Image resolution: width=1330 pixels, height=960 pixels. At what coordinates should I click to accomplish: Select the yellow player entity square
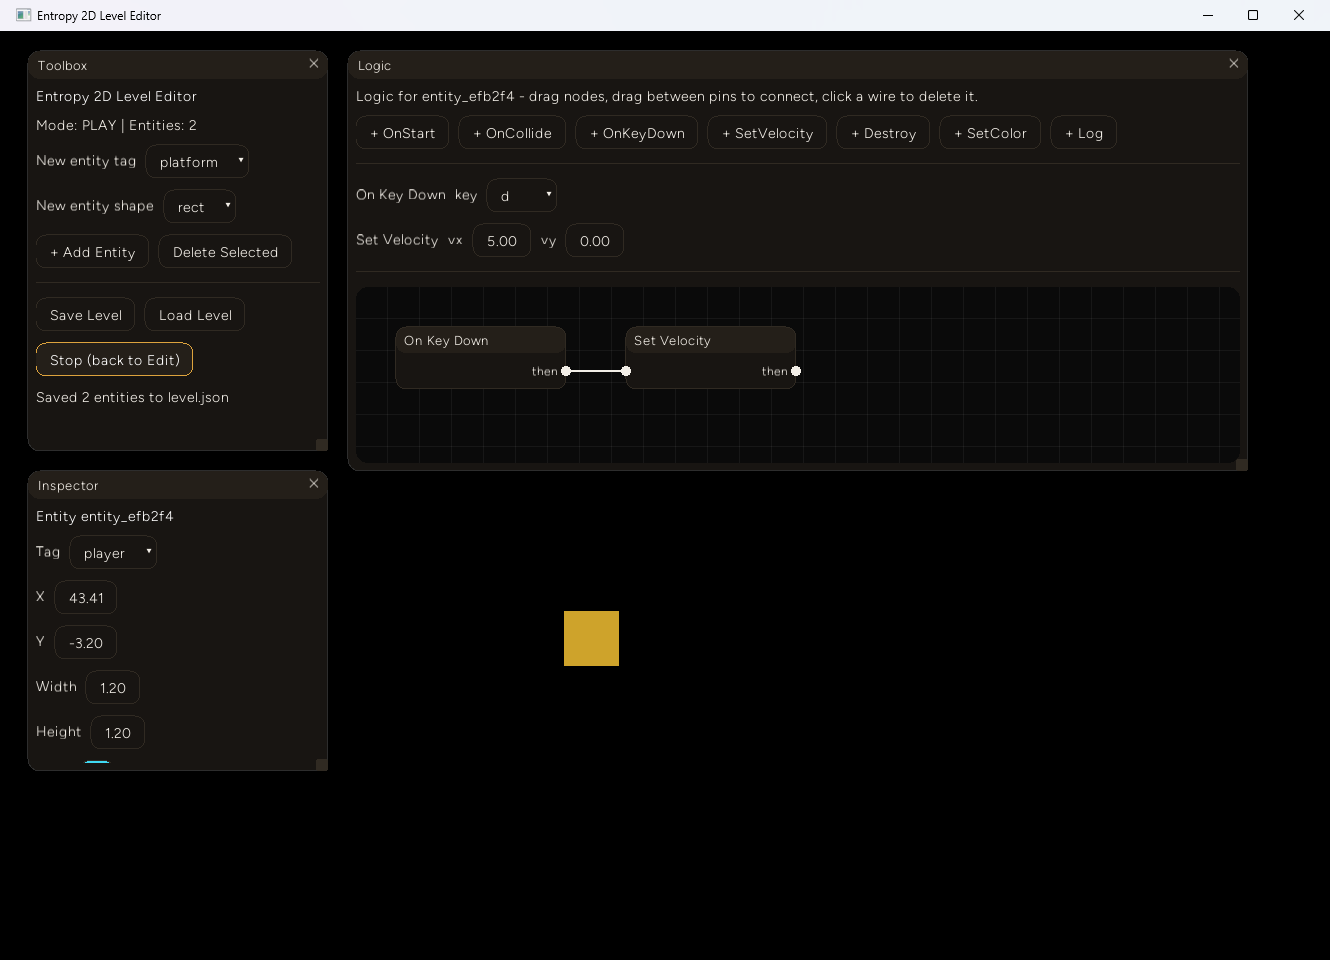click(x=591, y=638)
